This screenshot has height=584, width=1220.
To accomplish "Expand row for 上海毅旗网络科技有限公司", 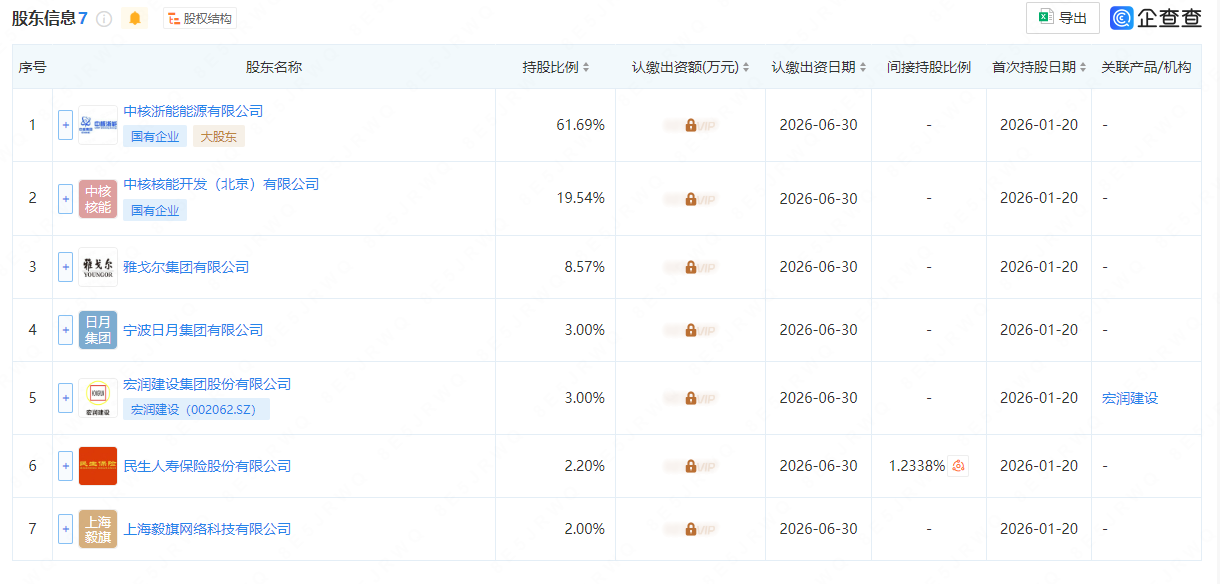I will click(66, 529).
